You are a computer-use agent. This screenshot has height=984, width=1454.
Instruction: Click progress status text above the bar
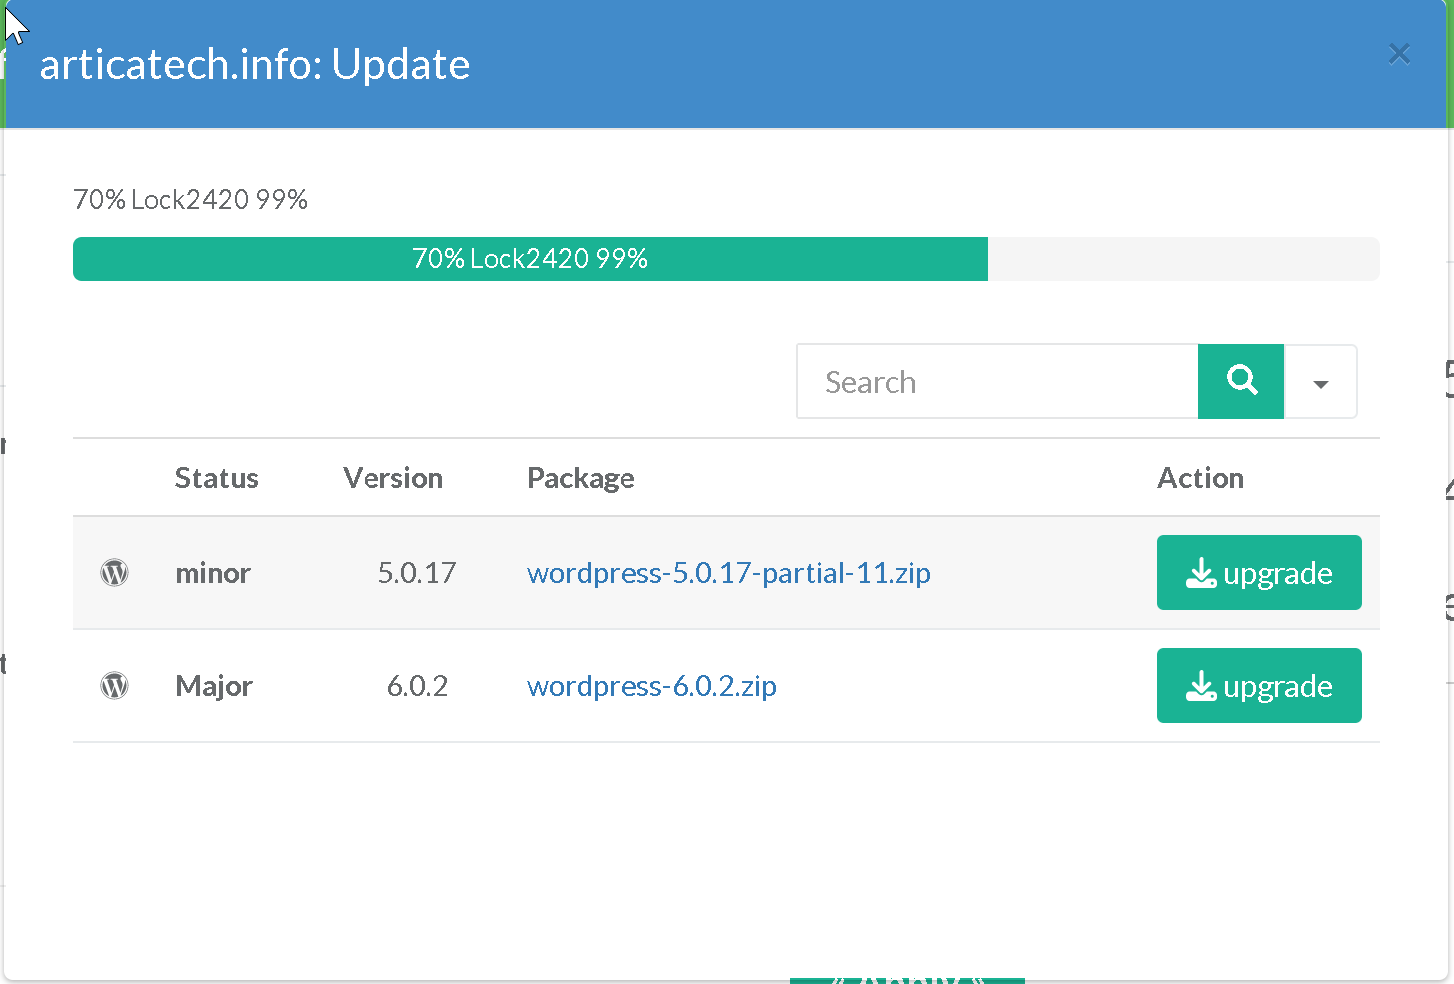190,200
